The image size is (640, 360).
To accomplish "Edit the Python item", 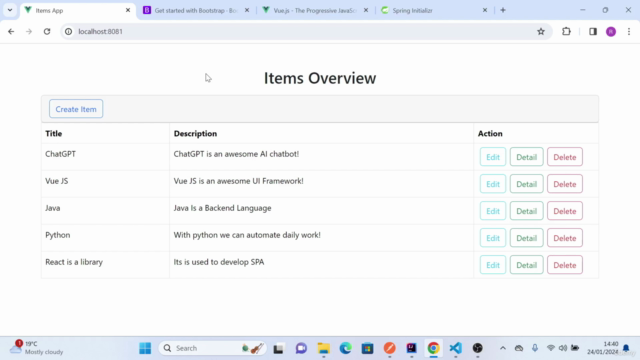I will coord(493,238).
